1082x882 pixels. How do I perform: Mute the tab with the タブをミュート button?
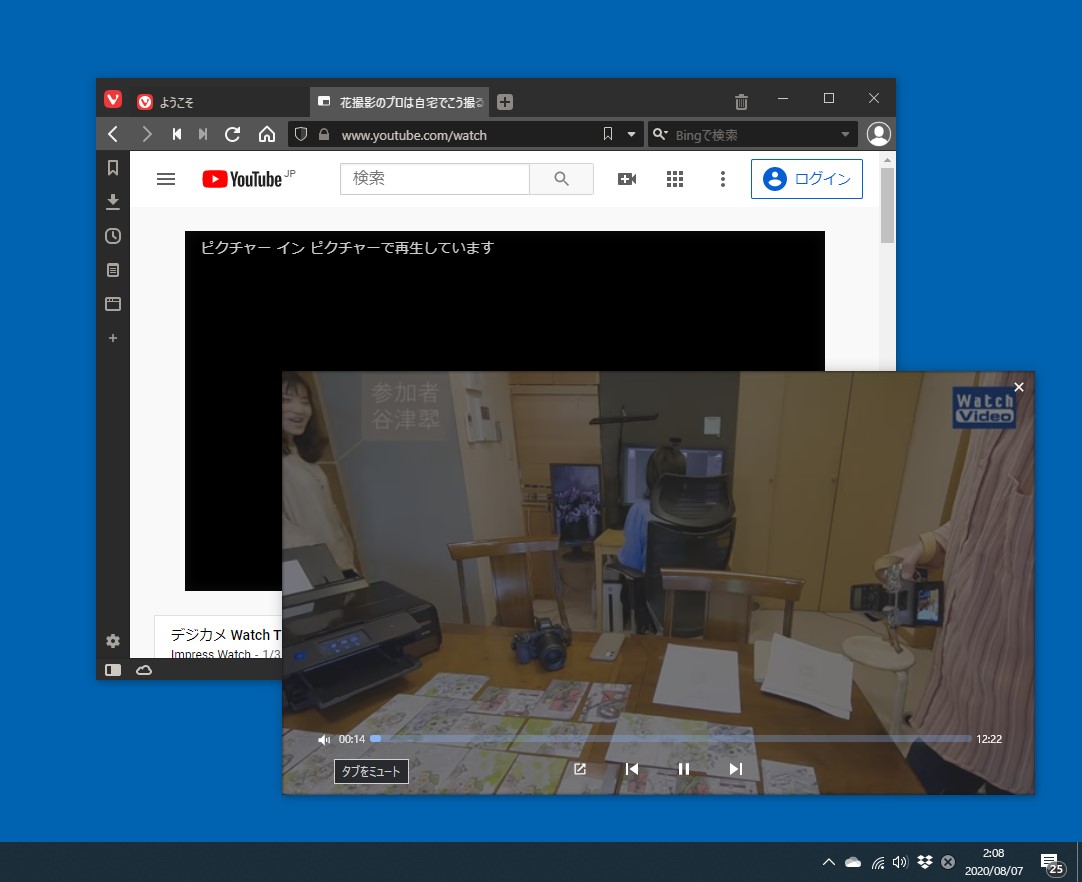(371, 771)
